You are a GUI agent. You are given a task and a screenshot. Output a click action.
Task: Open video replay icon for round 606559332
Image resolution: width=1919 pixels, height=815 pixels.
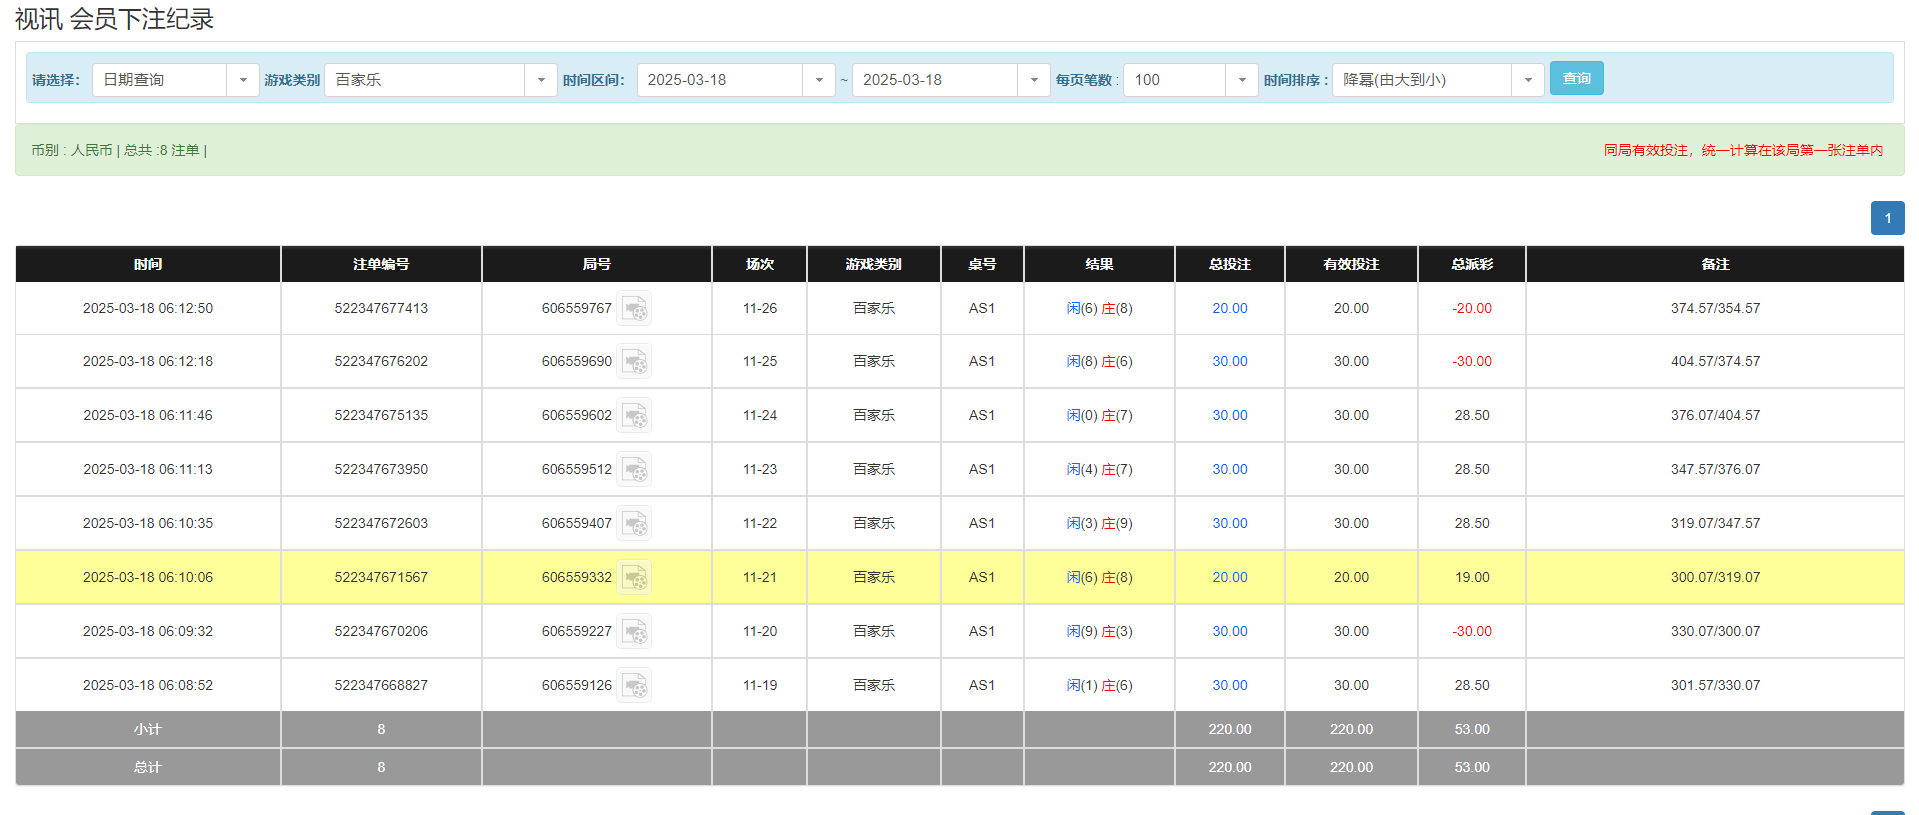pos(634,578)
